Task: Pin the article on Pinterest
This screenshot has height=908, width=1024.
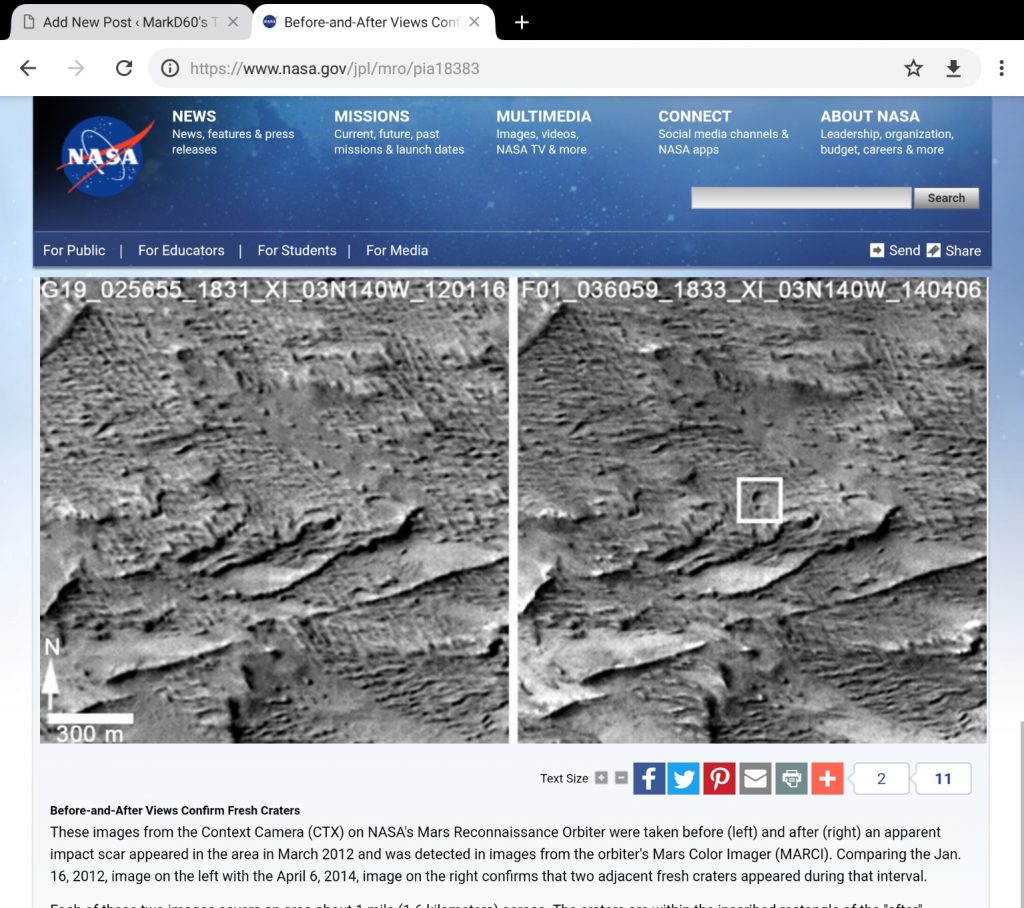Action: click(x=720, y=778)
